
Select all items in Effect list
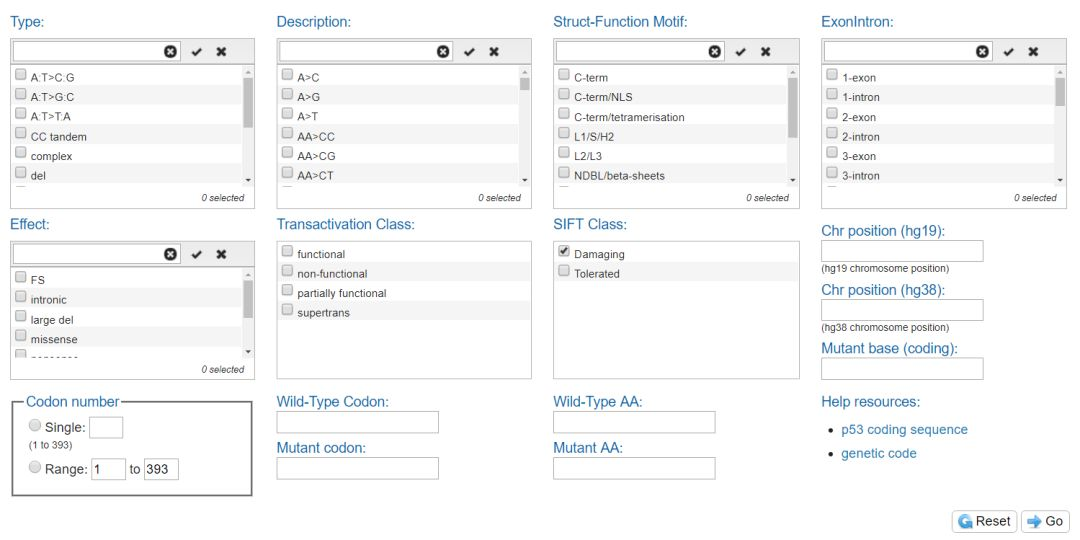197,254
